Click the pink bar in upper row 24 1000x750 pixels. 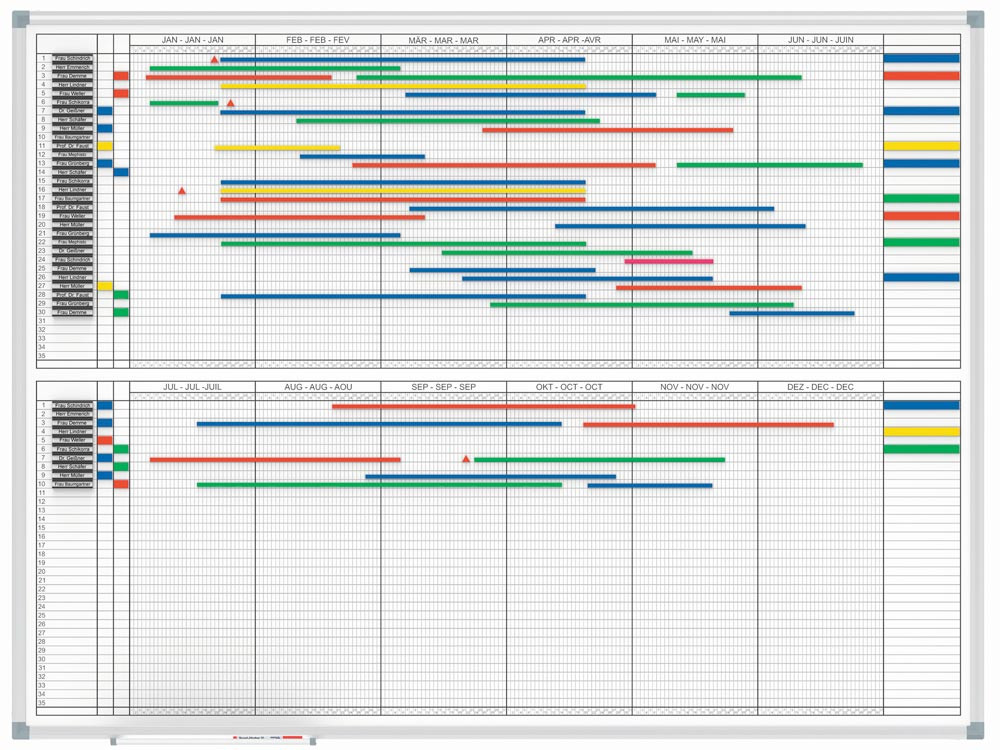coord(669,261)
